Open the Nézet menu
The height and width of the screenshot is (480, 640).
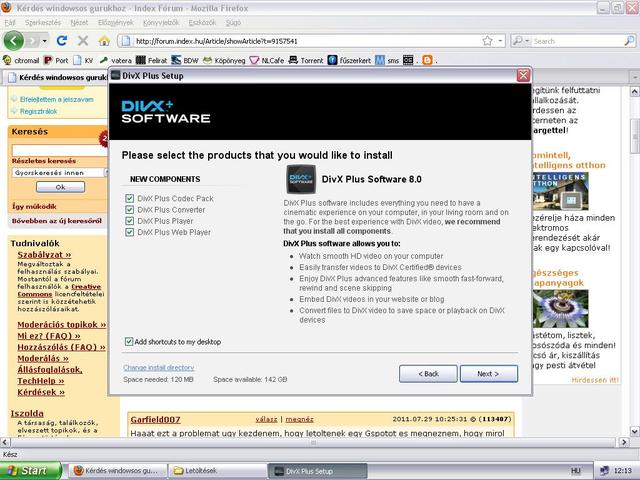click(79, 22)
